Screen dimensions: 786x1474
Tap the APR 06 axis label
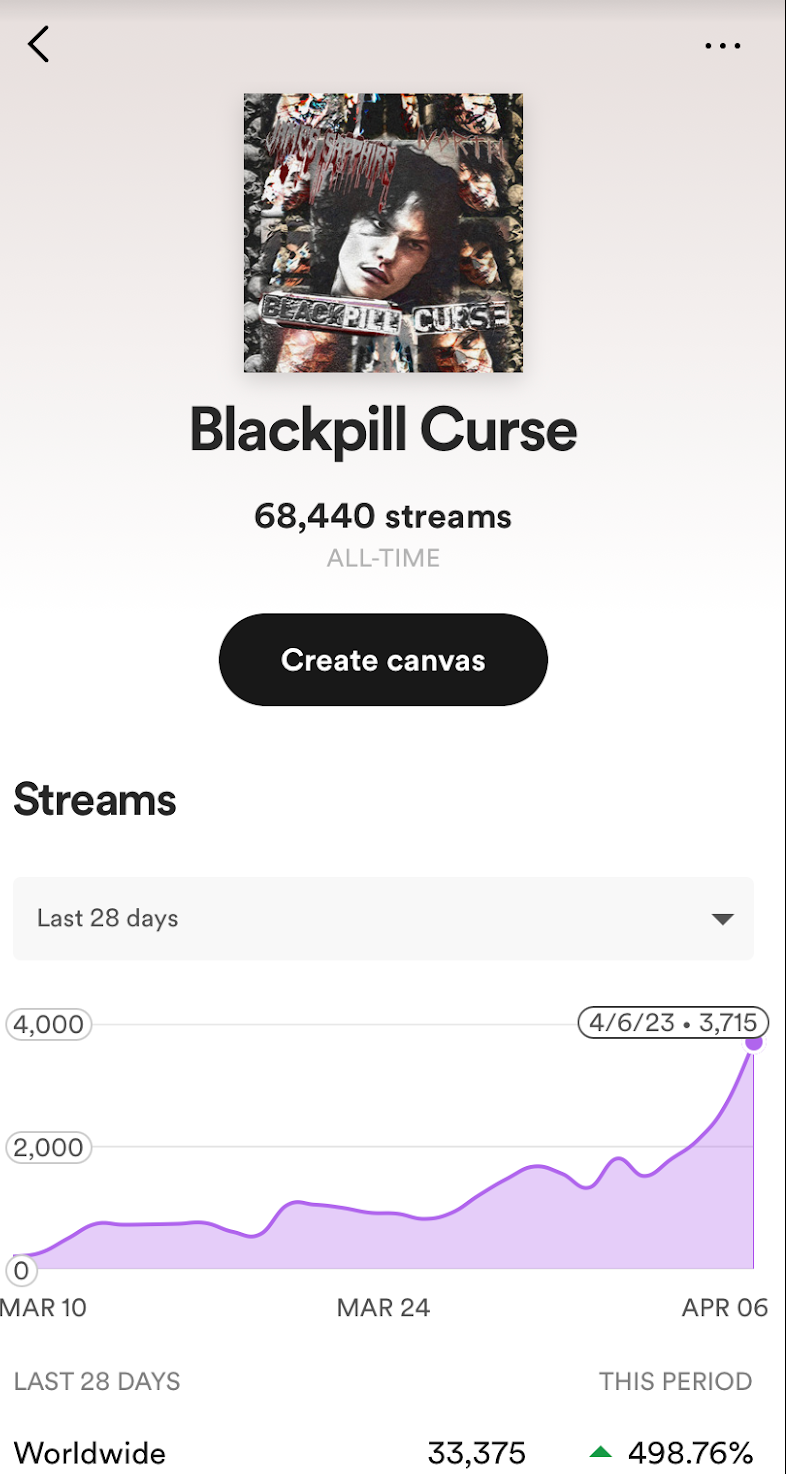tap(724, 1307)
